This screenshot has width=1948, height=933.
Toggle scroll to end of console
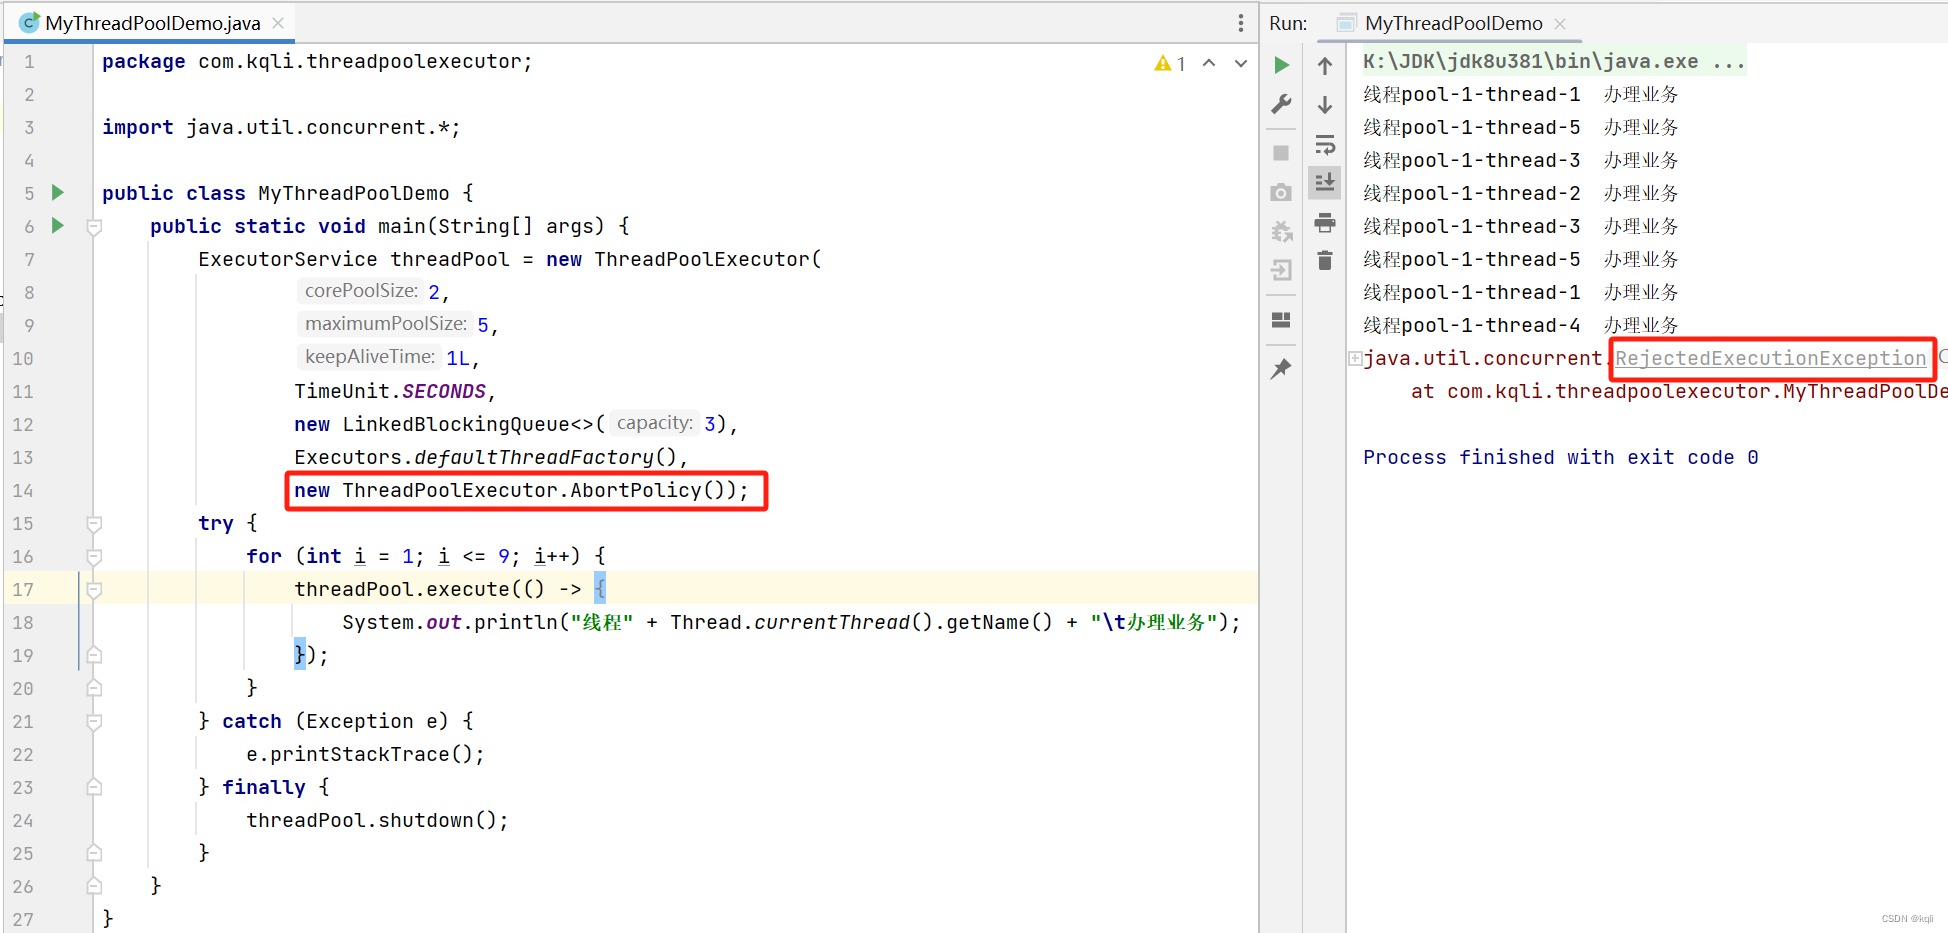[x=1325, y=182]
